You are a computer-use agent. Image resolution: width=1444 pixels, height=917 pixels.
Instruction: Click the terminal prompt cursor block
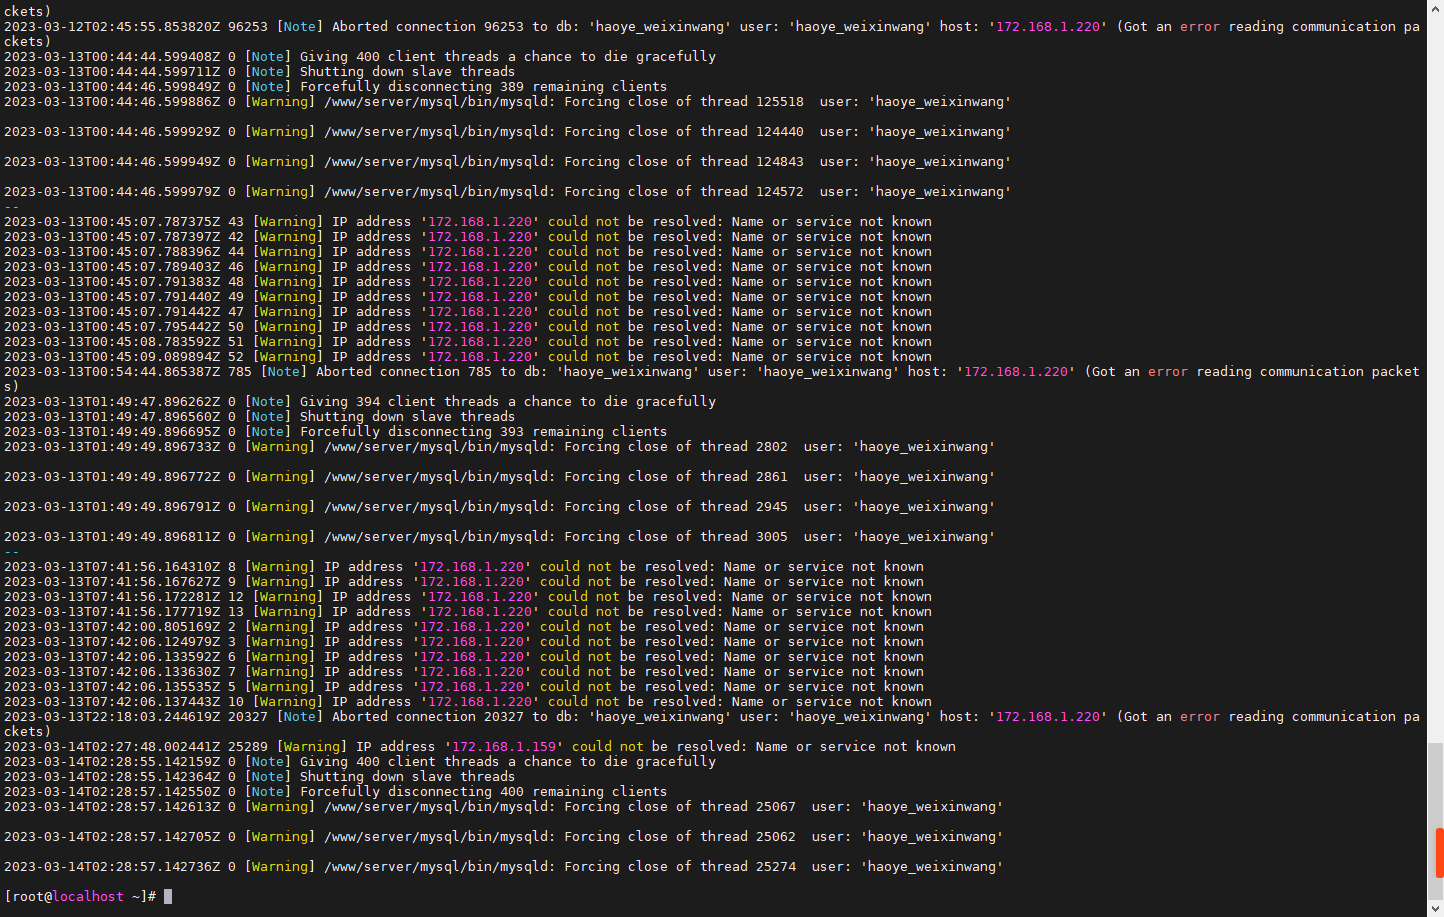pyautogui.click(x=168, y=897)
